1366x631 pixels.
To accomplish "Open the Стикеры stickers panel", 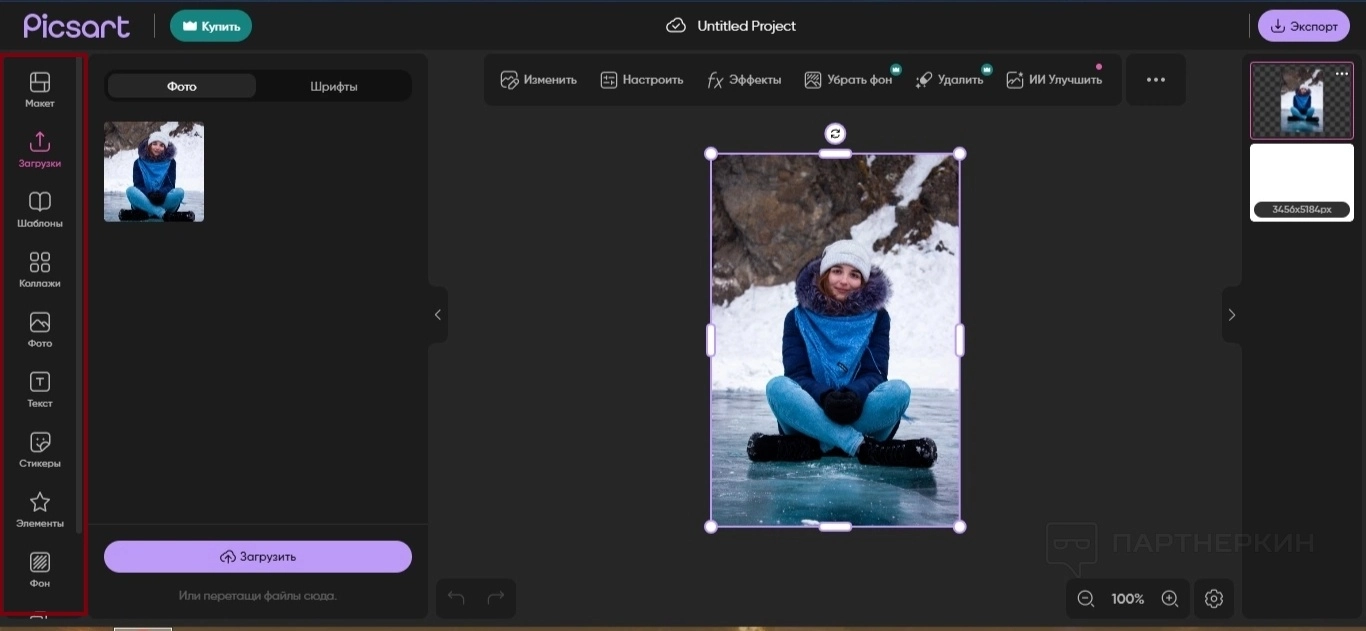I will coord(40,449).
